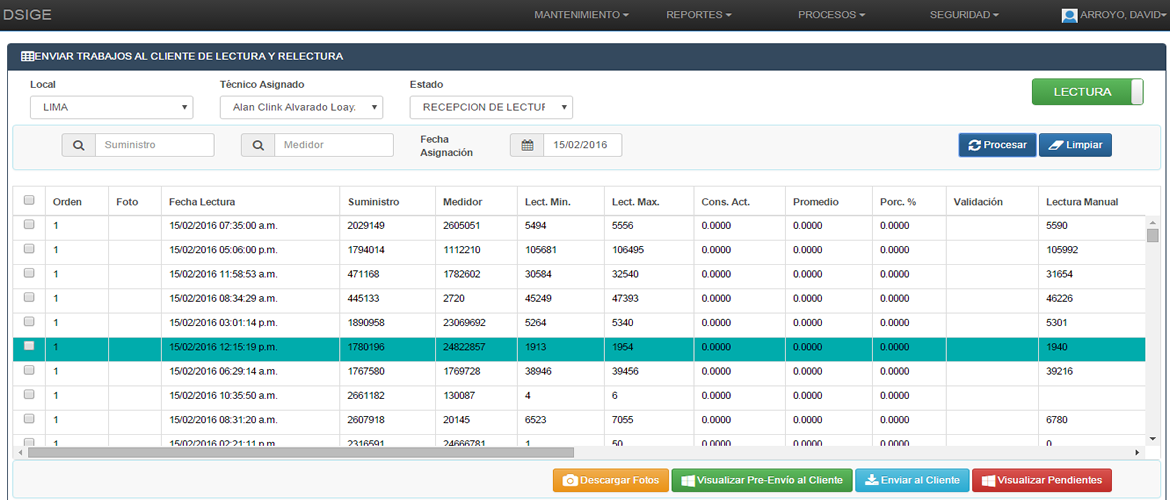The width and height of the screenshot is (1170, 500).
Task: Open the PROCESOS menu
Action: (x=831, y=15)
